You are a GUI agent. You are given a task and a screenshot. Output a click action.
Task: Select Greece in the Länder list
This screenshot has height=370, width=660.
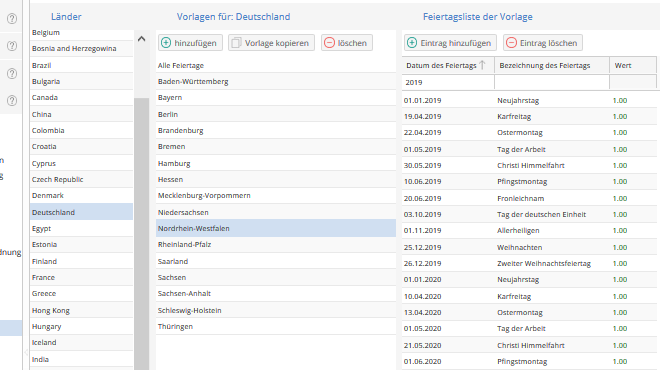click(x=82, y=293)
